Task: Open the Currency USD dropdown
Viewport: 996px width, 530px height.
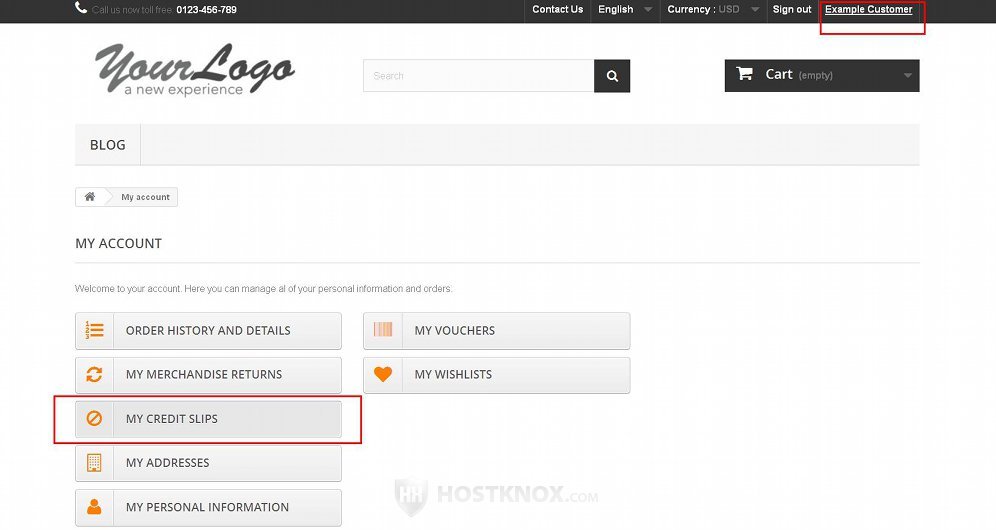Action: 713,10
